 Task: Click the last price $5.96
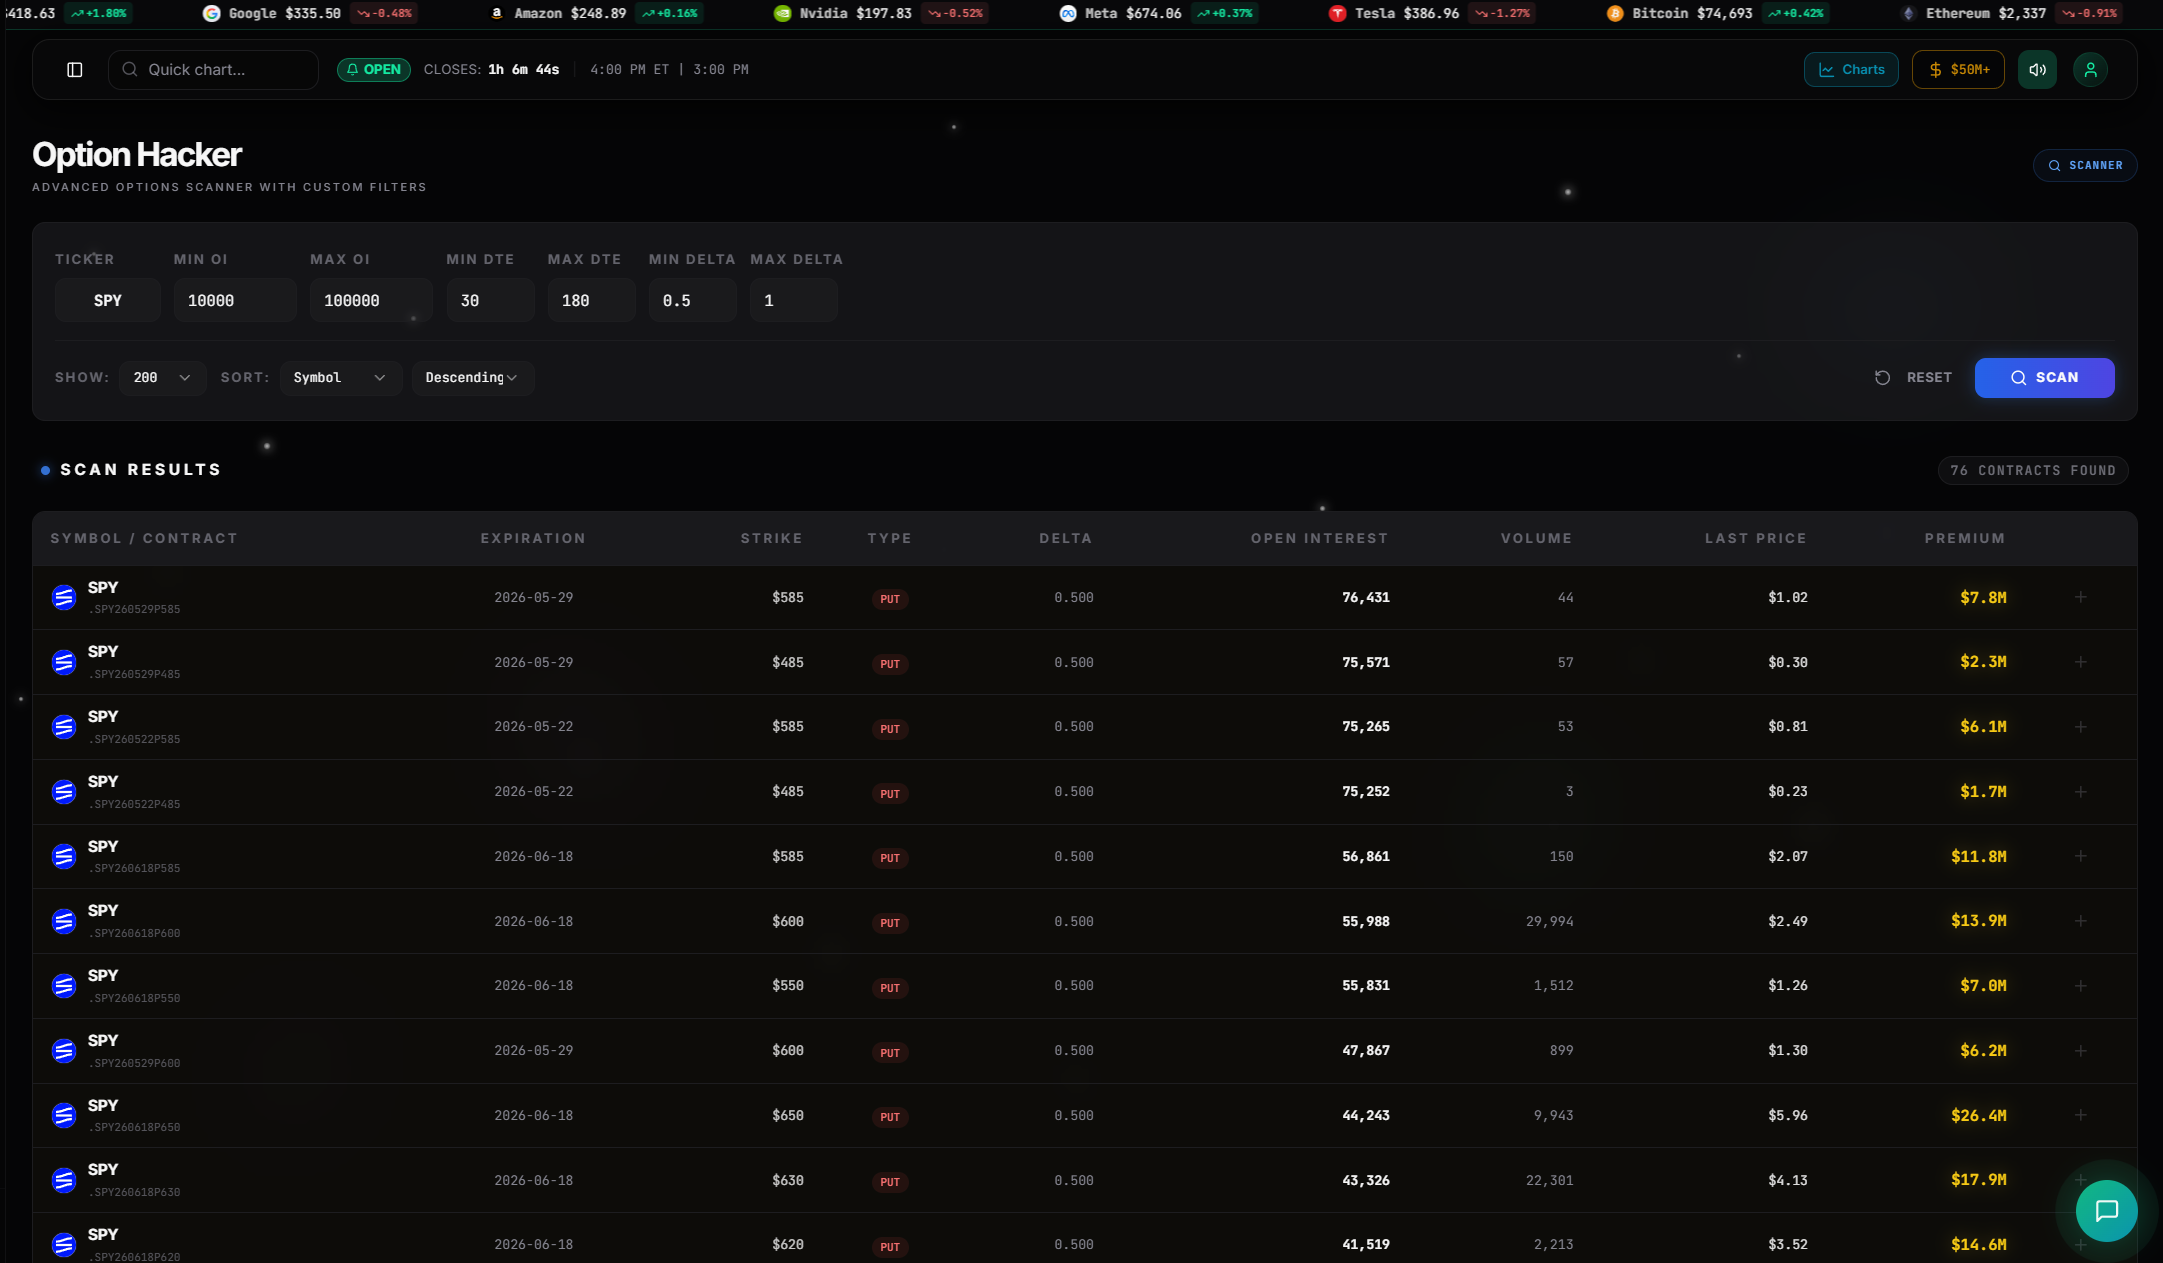pos(1788,1116)
